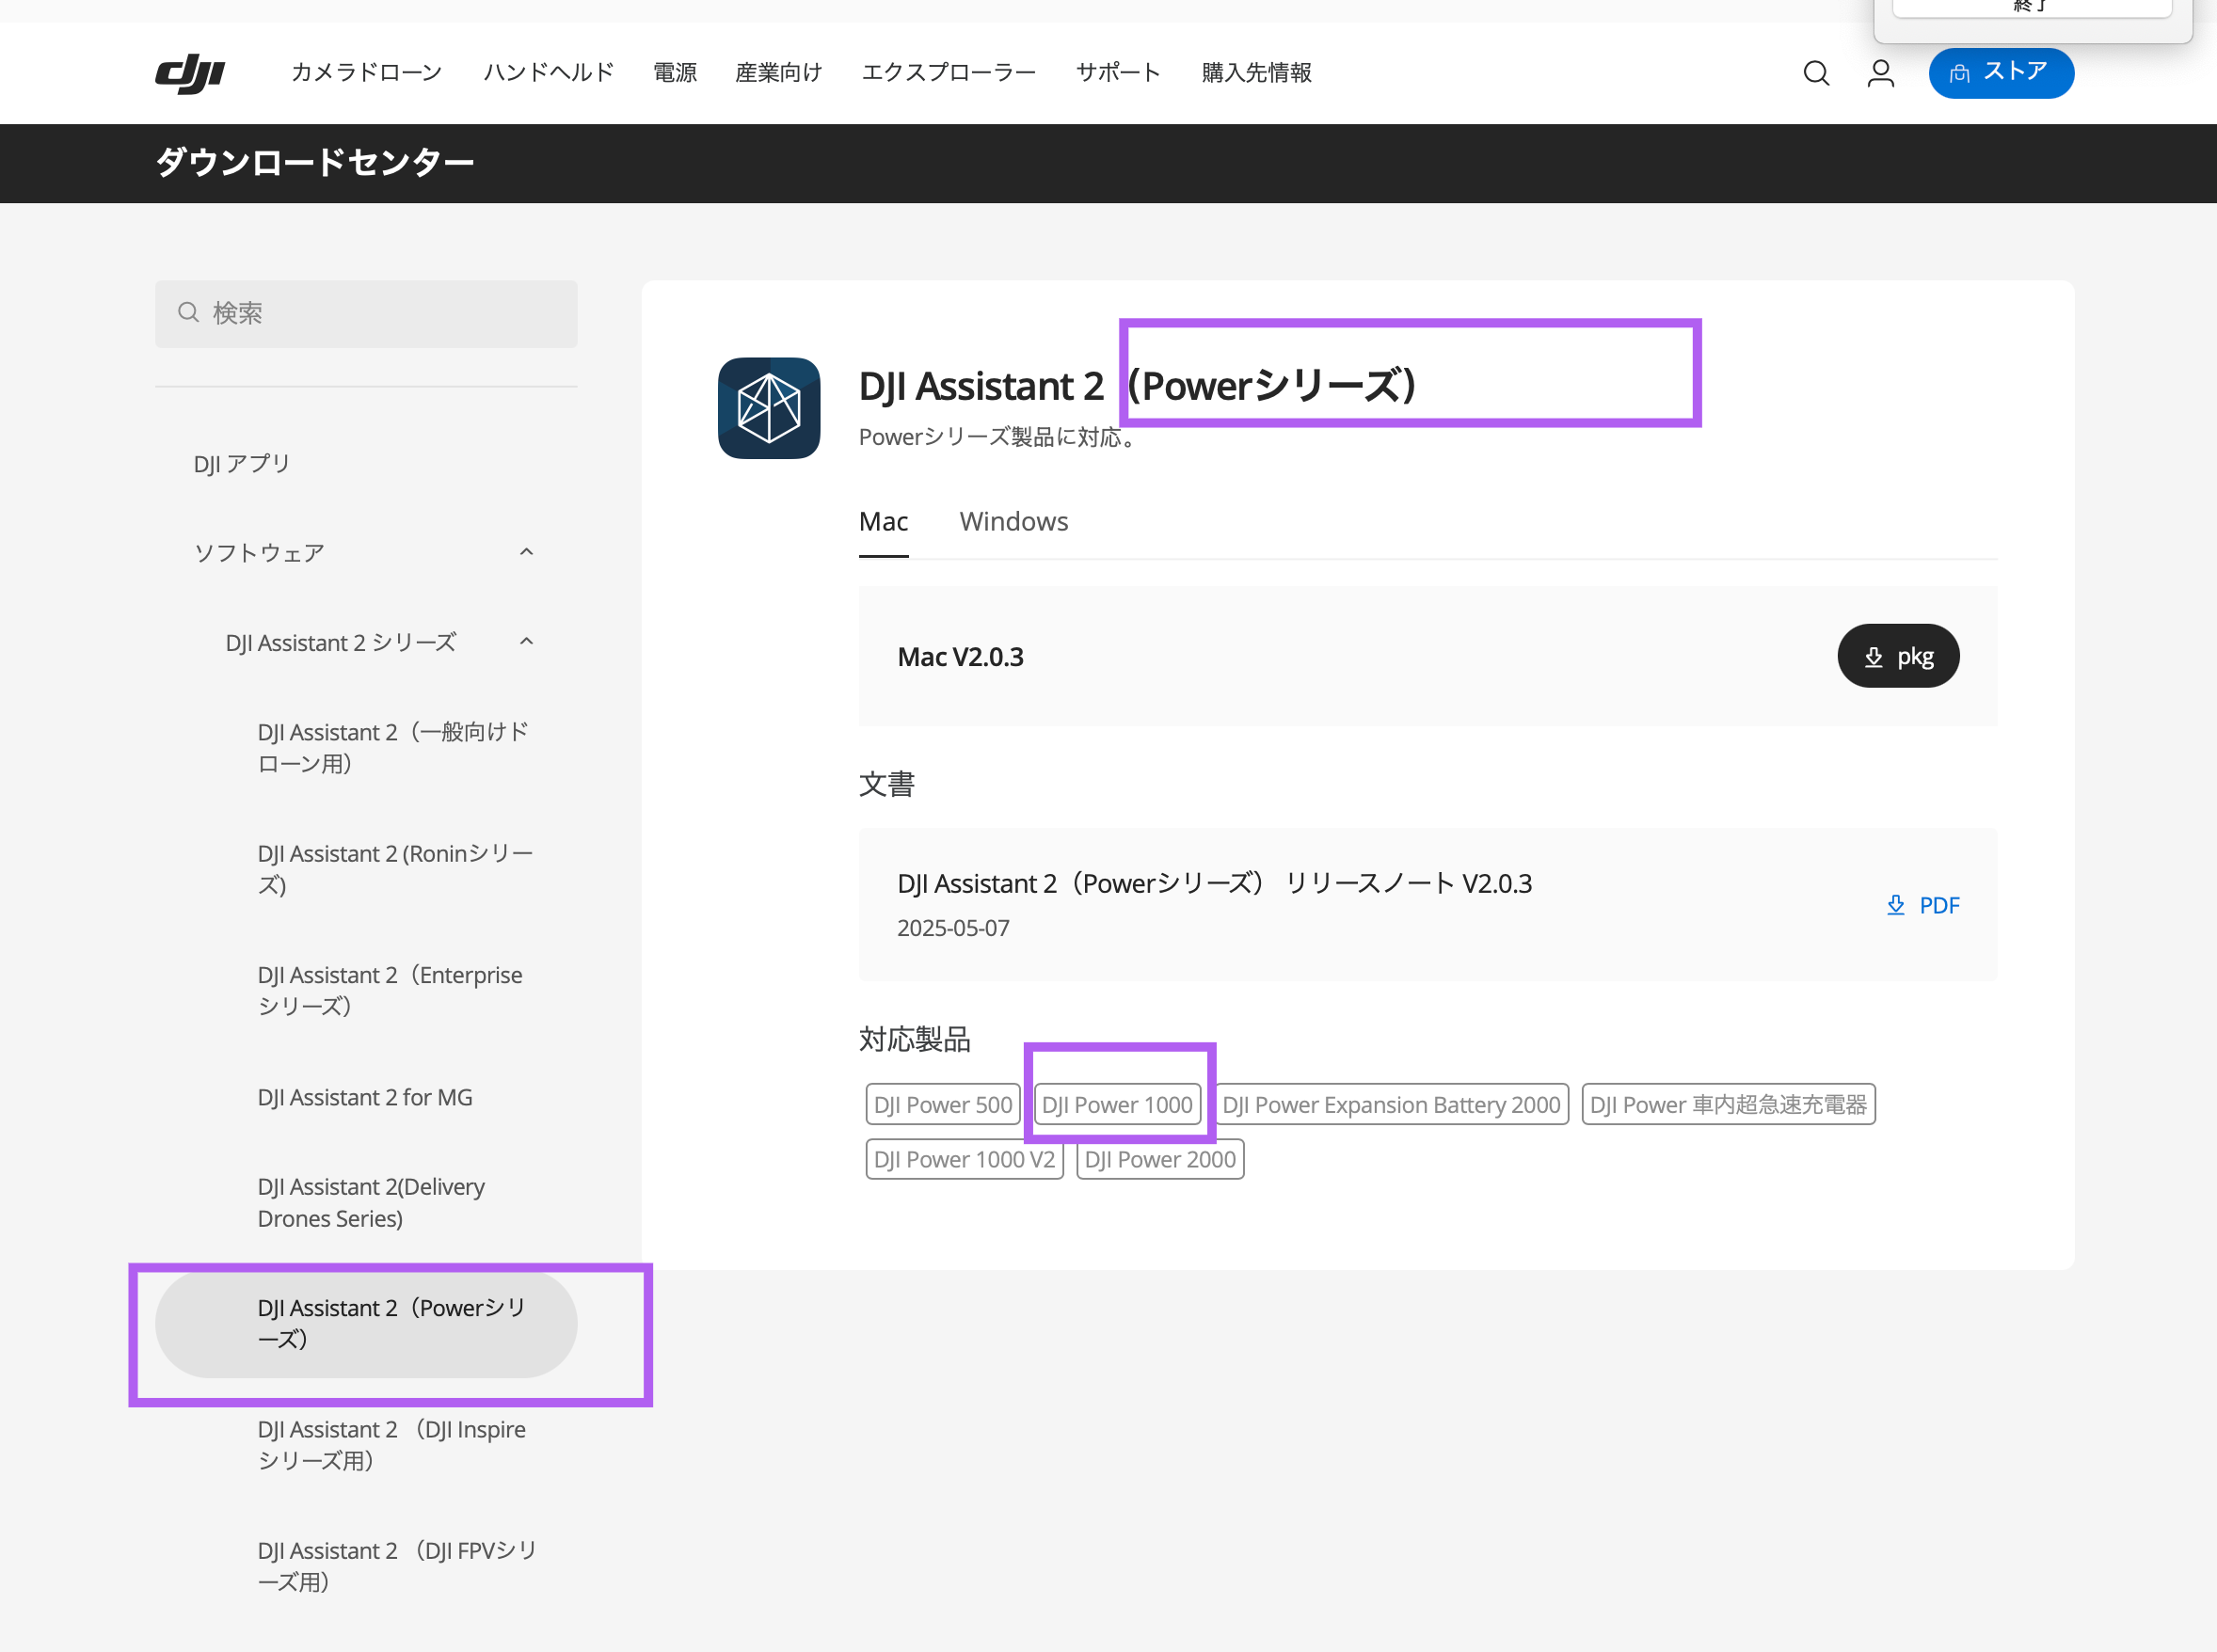Open the カメラドローン menu
2217x1652 pixels.
(x=367, y=73)
